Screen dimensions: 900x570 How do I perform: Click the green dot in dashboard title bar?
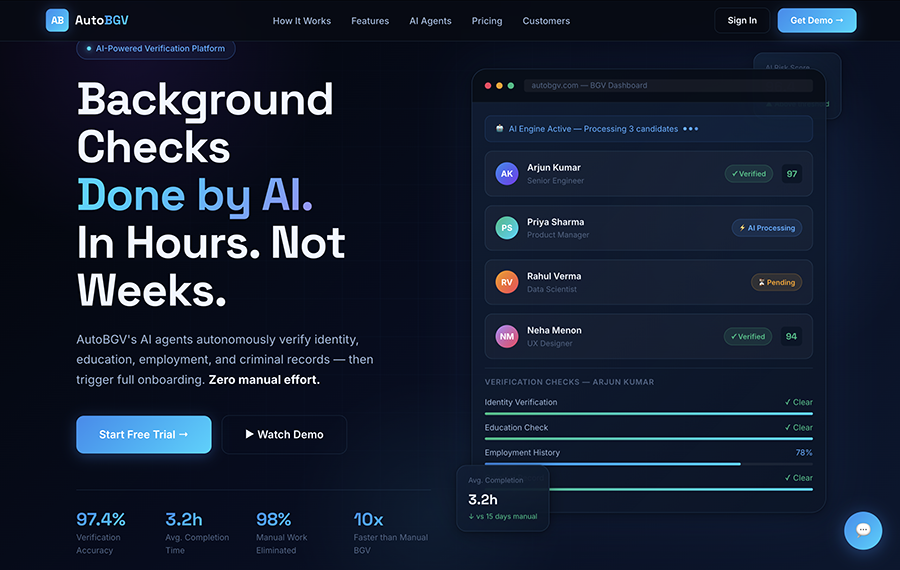(x=511, y=86)
